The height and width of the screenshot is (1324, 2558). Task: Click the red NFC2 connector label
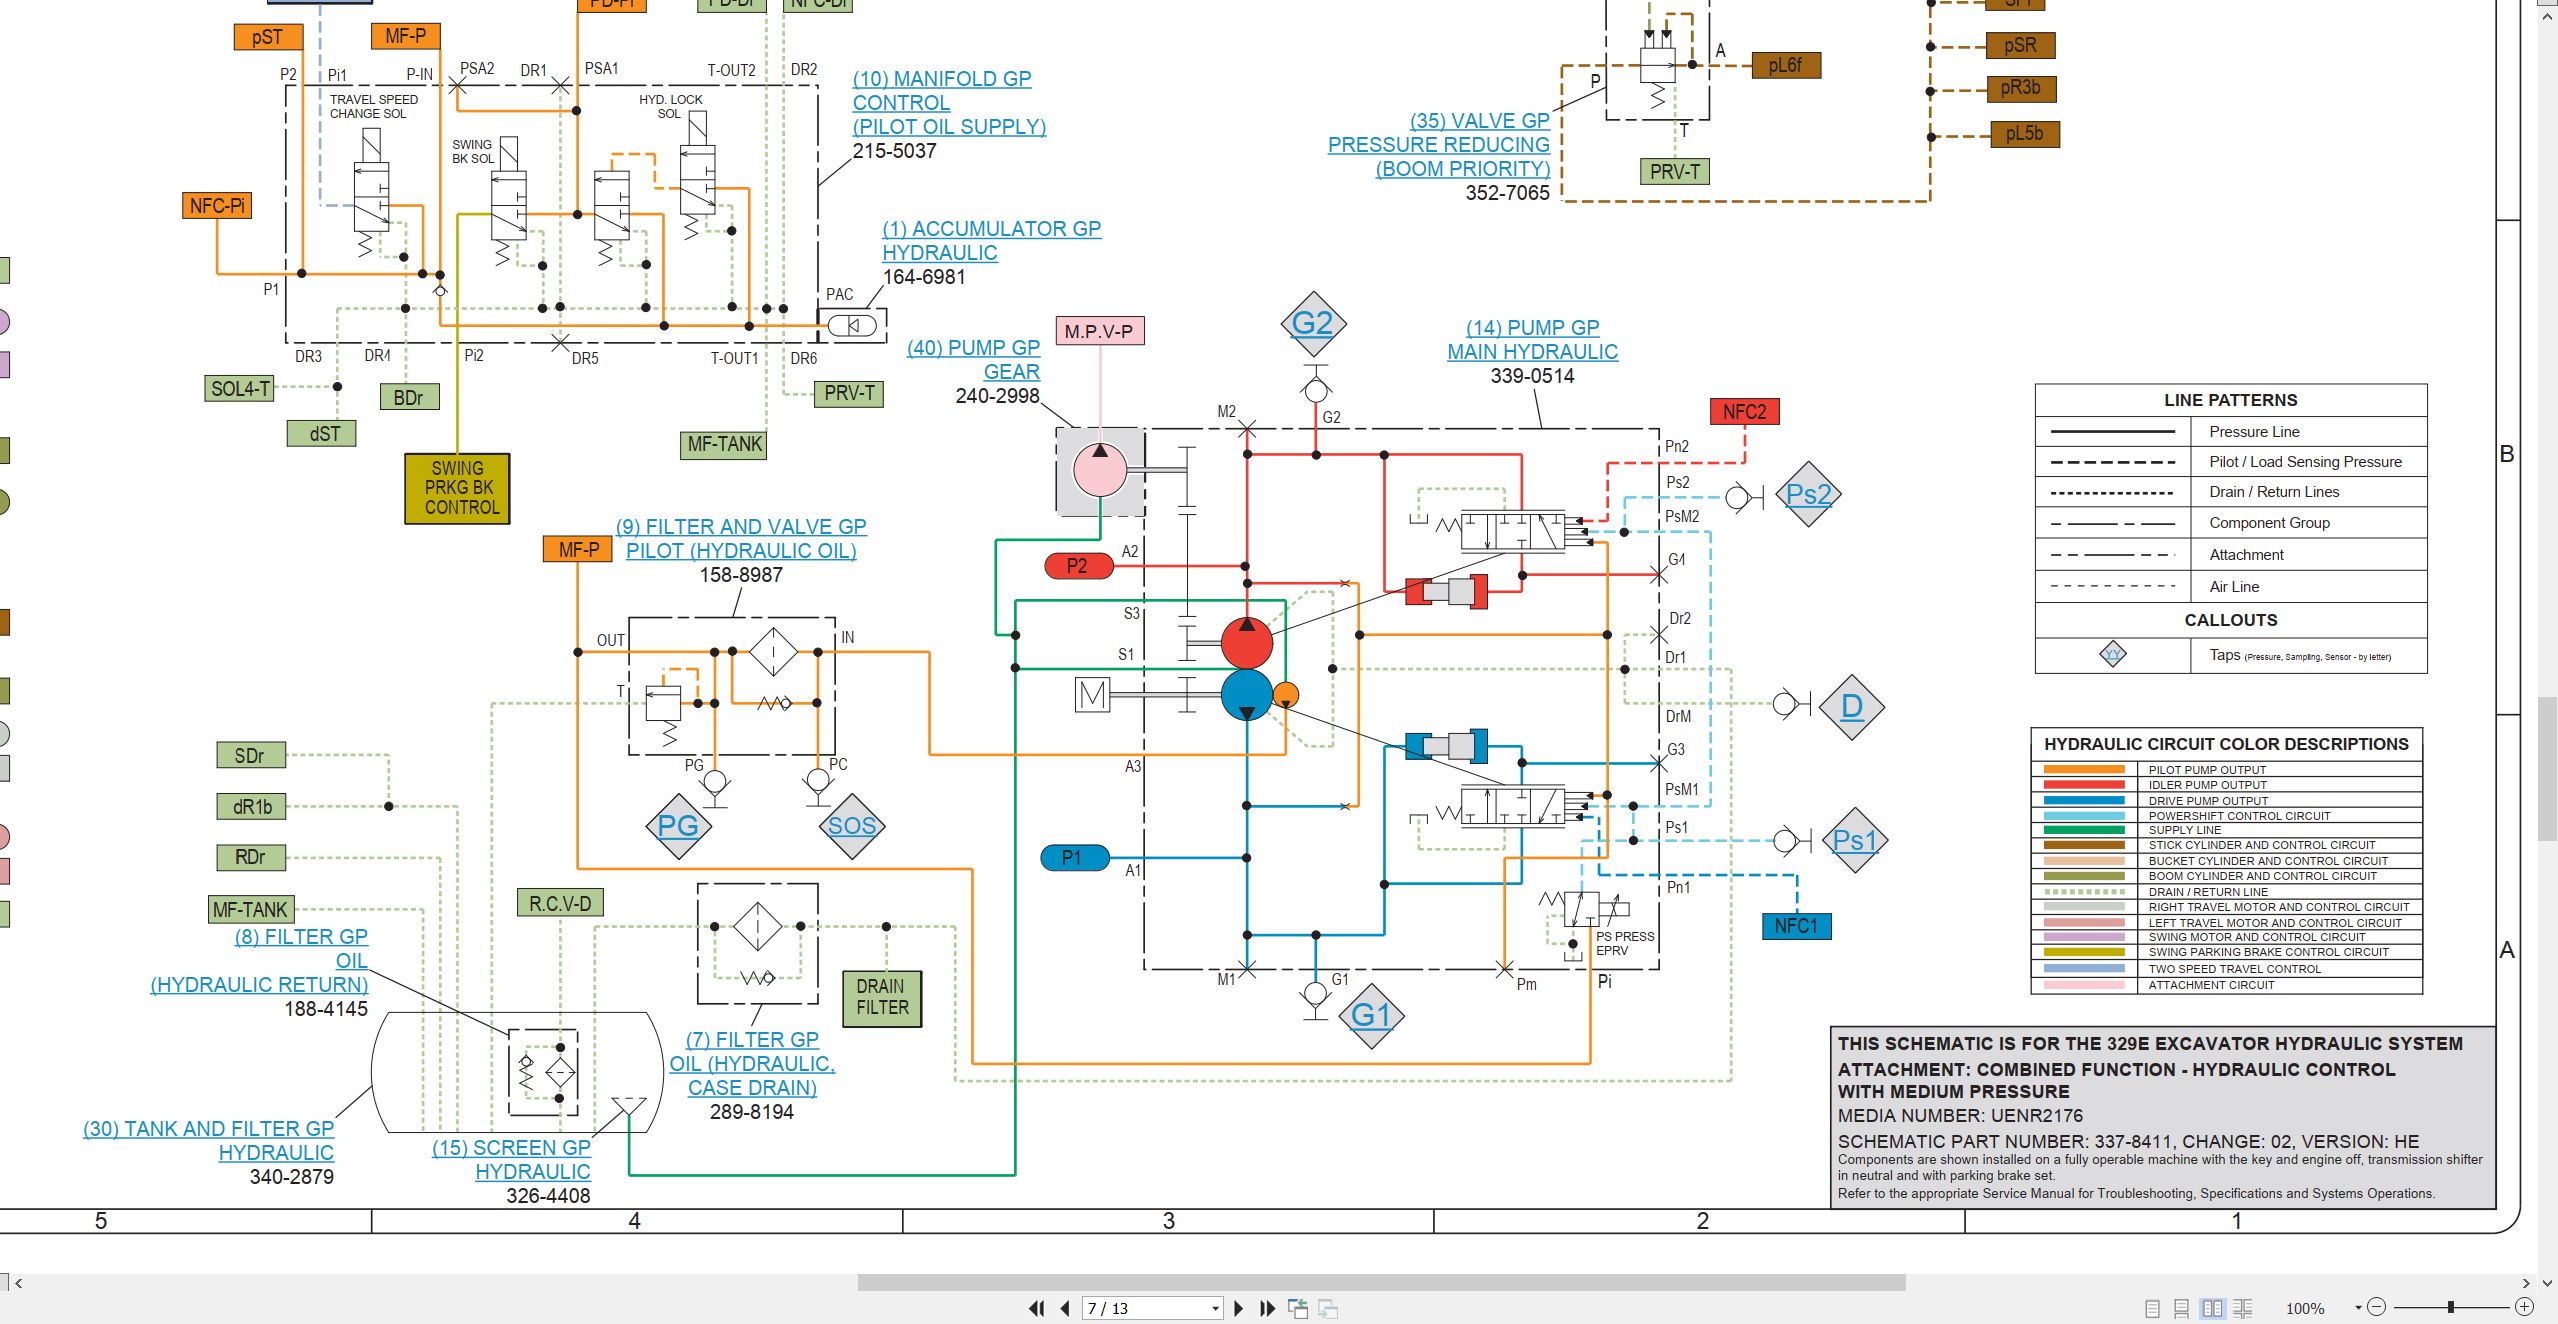click(x=1744, y=411)
